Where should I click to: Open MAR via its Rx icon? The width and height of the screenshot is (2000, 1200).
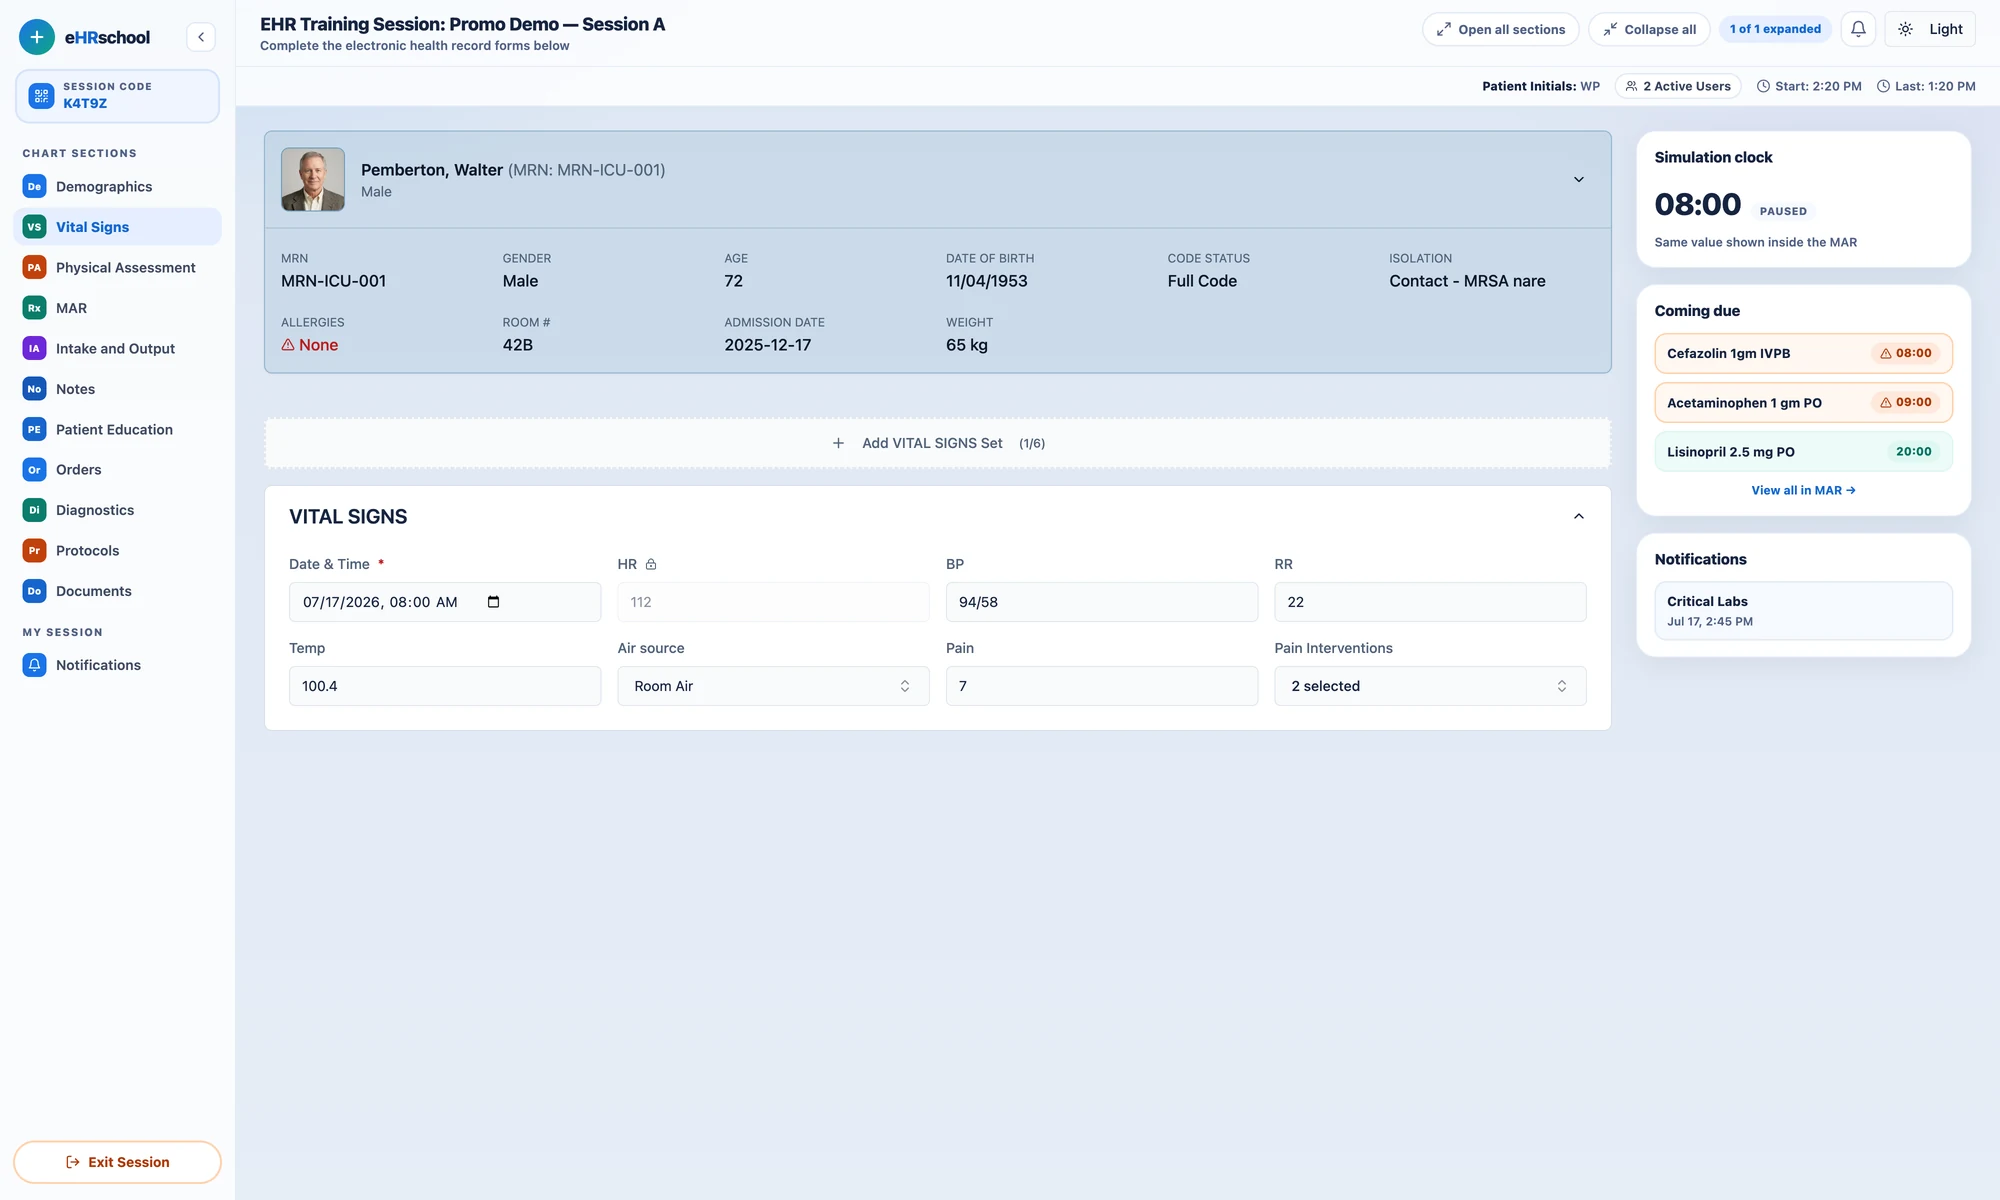(34, 308)
